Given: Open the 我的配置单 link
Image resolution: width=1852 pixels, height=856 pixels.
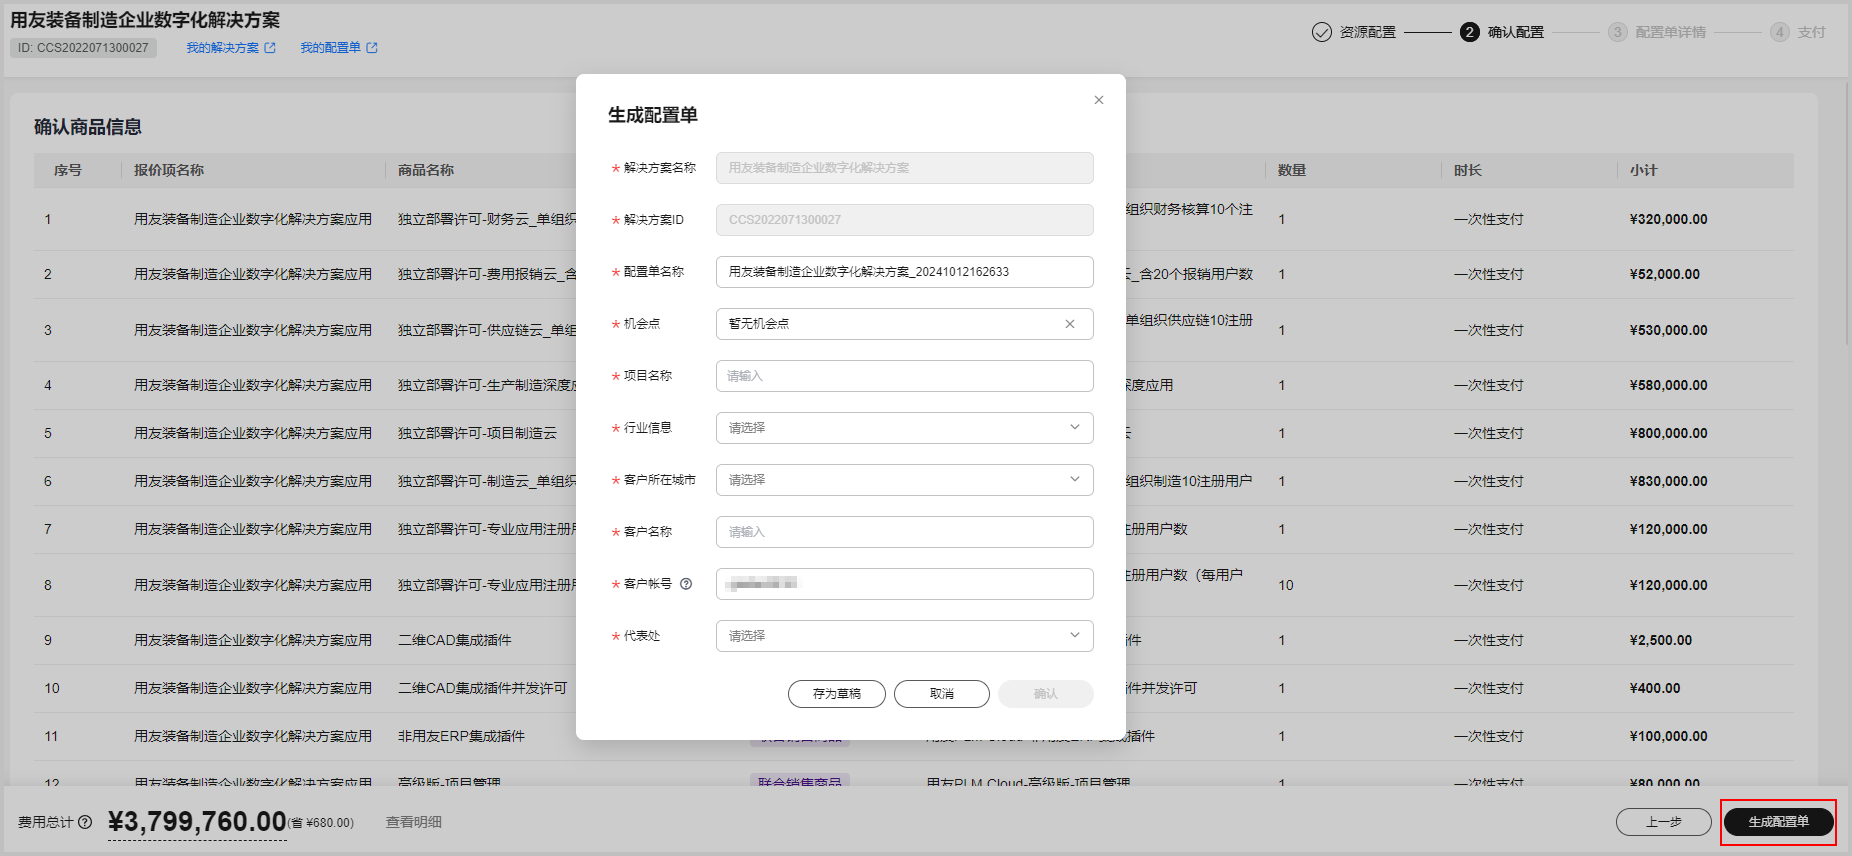Looking at the screenshot, I should tap(330, 48).
